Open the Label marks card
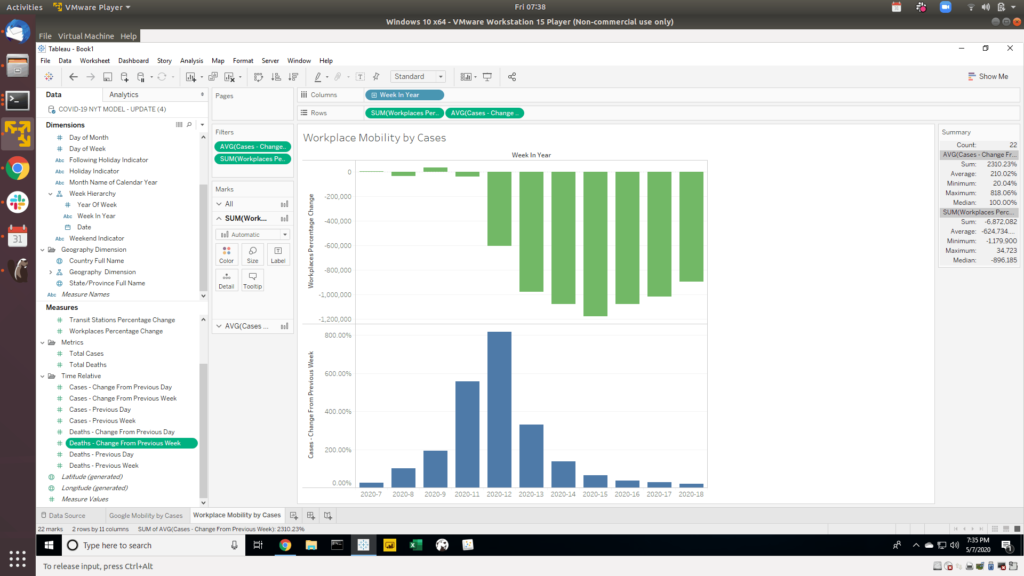1024x576 pixels. point(278,254)
